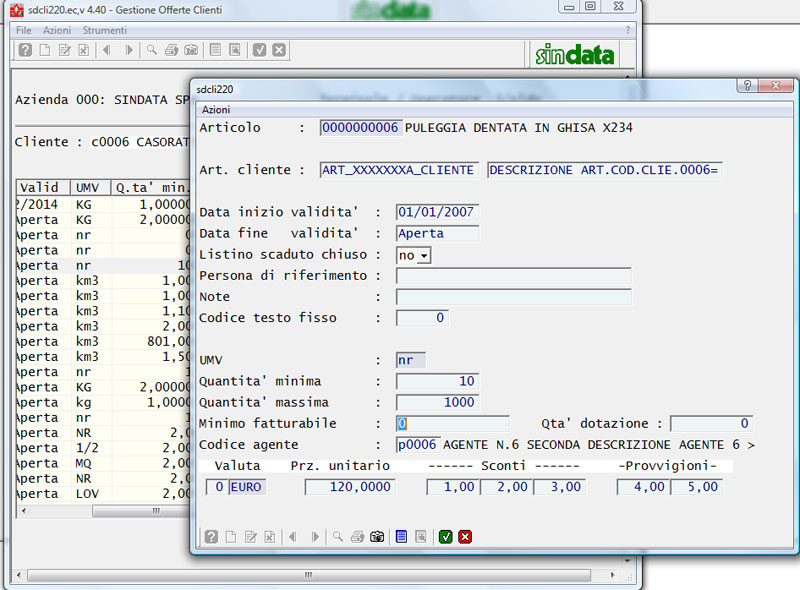This screenshot has height=590, width=800.
Task: Click help icon in sdcli220 dialog bottom toolbar
Action: click(211, 537)
